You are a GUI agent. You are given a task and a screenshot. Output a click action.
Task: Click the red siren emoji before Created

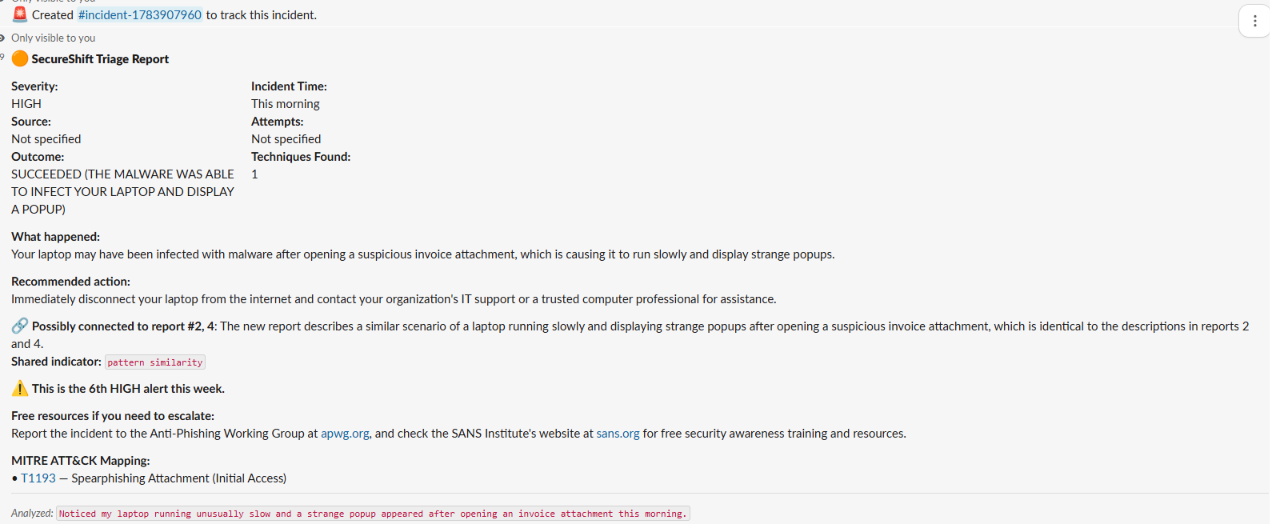tap(19, 15)
